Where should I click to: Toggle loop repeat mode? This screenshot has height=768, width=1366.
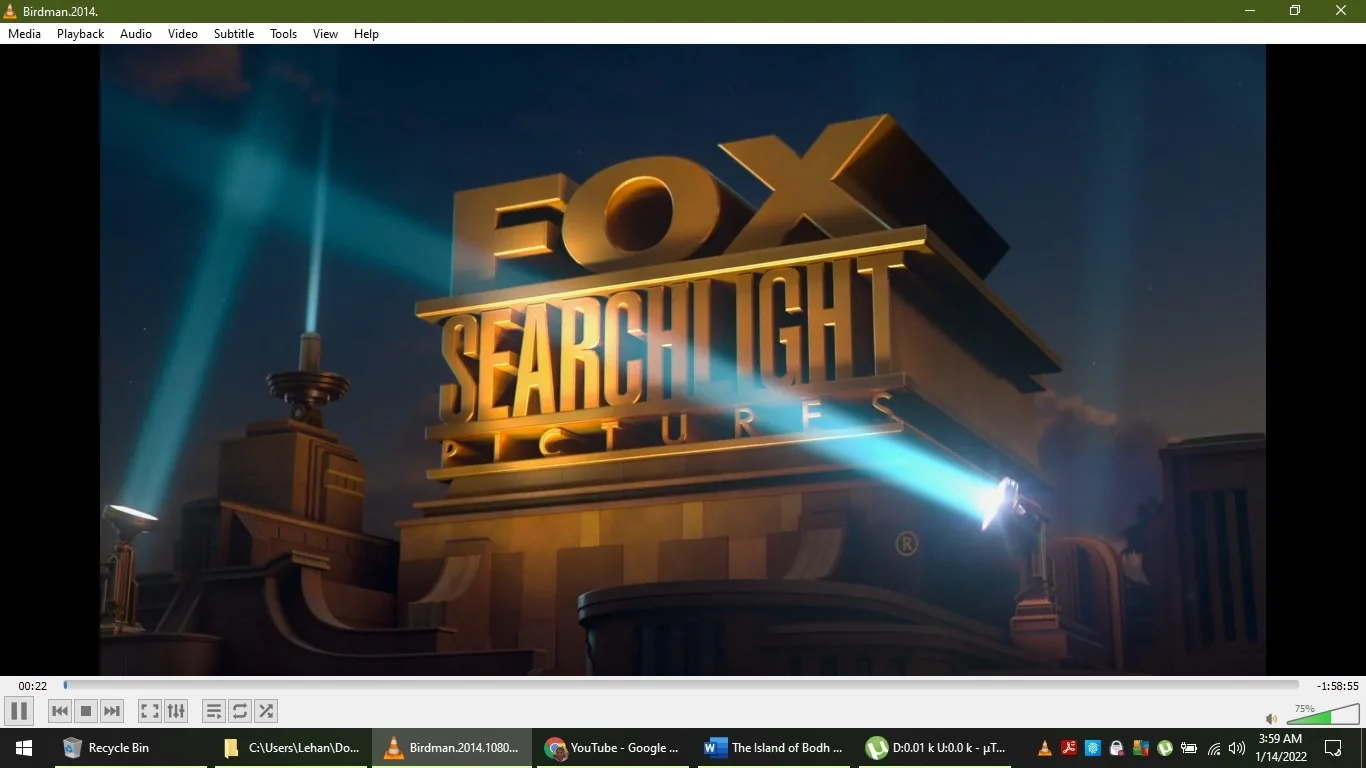240,711
